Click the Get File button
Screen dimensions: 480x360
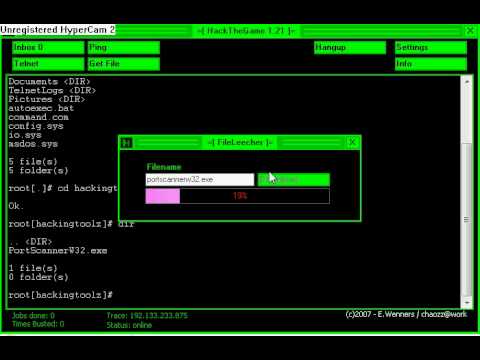coord(124,64)
